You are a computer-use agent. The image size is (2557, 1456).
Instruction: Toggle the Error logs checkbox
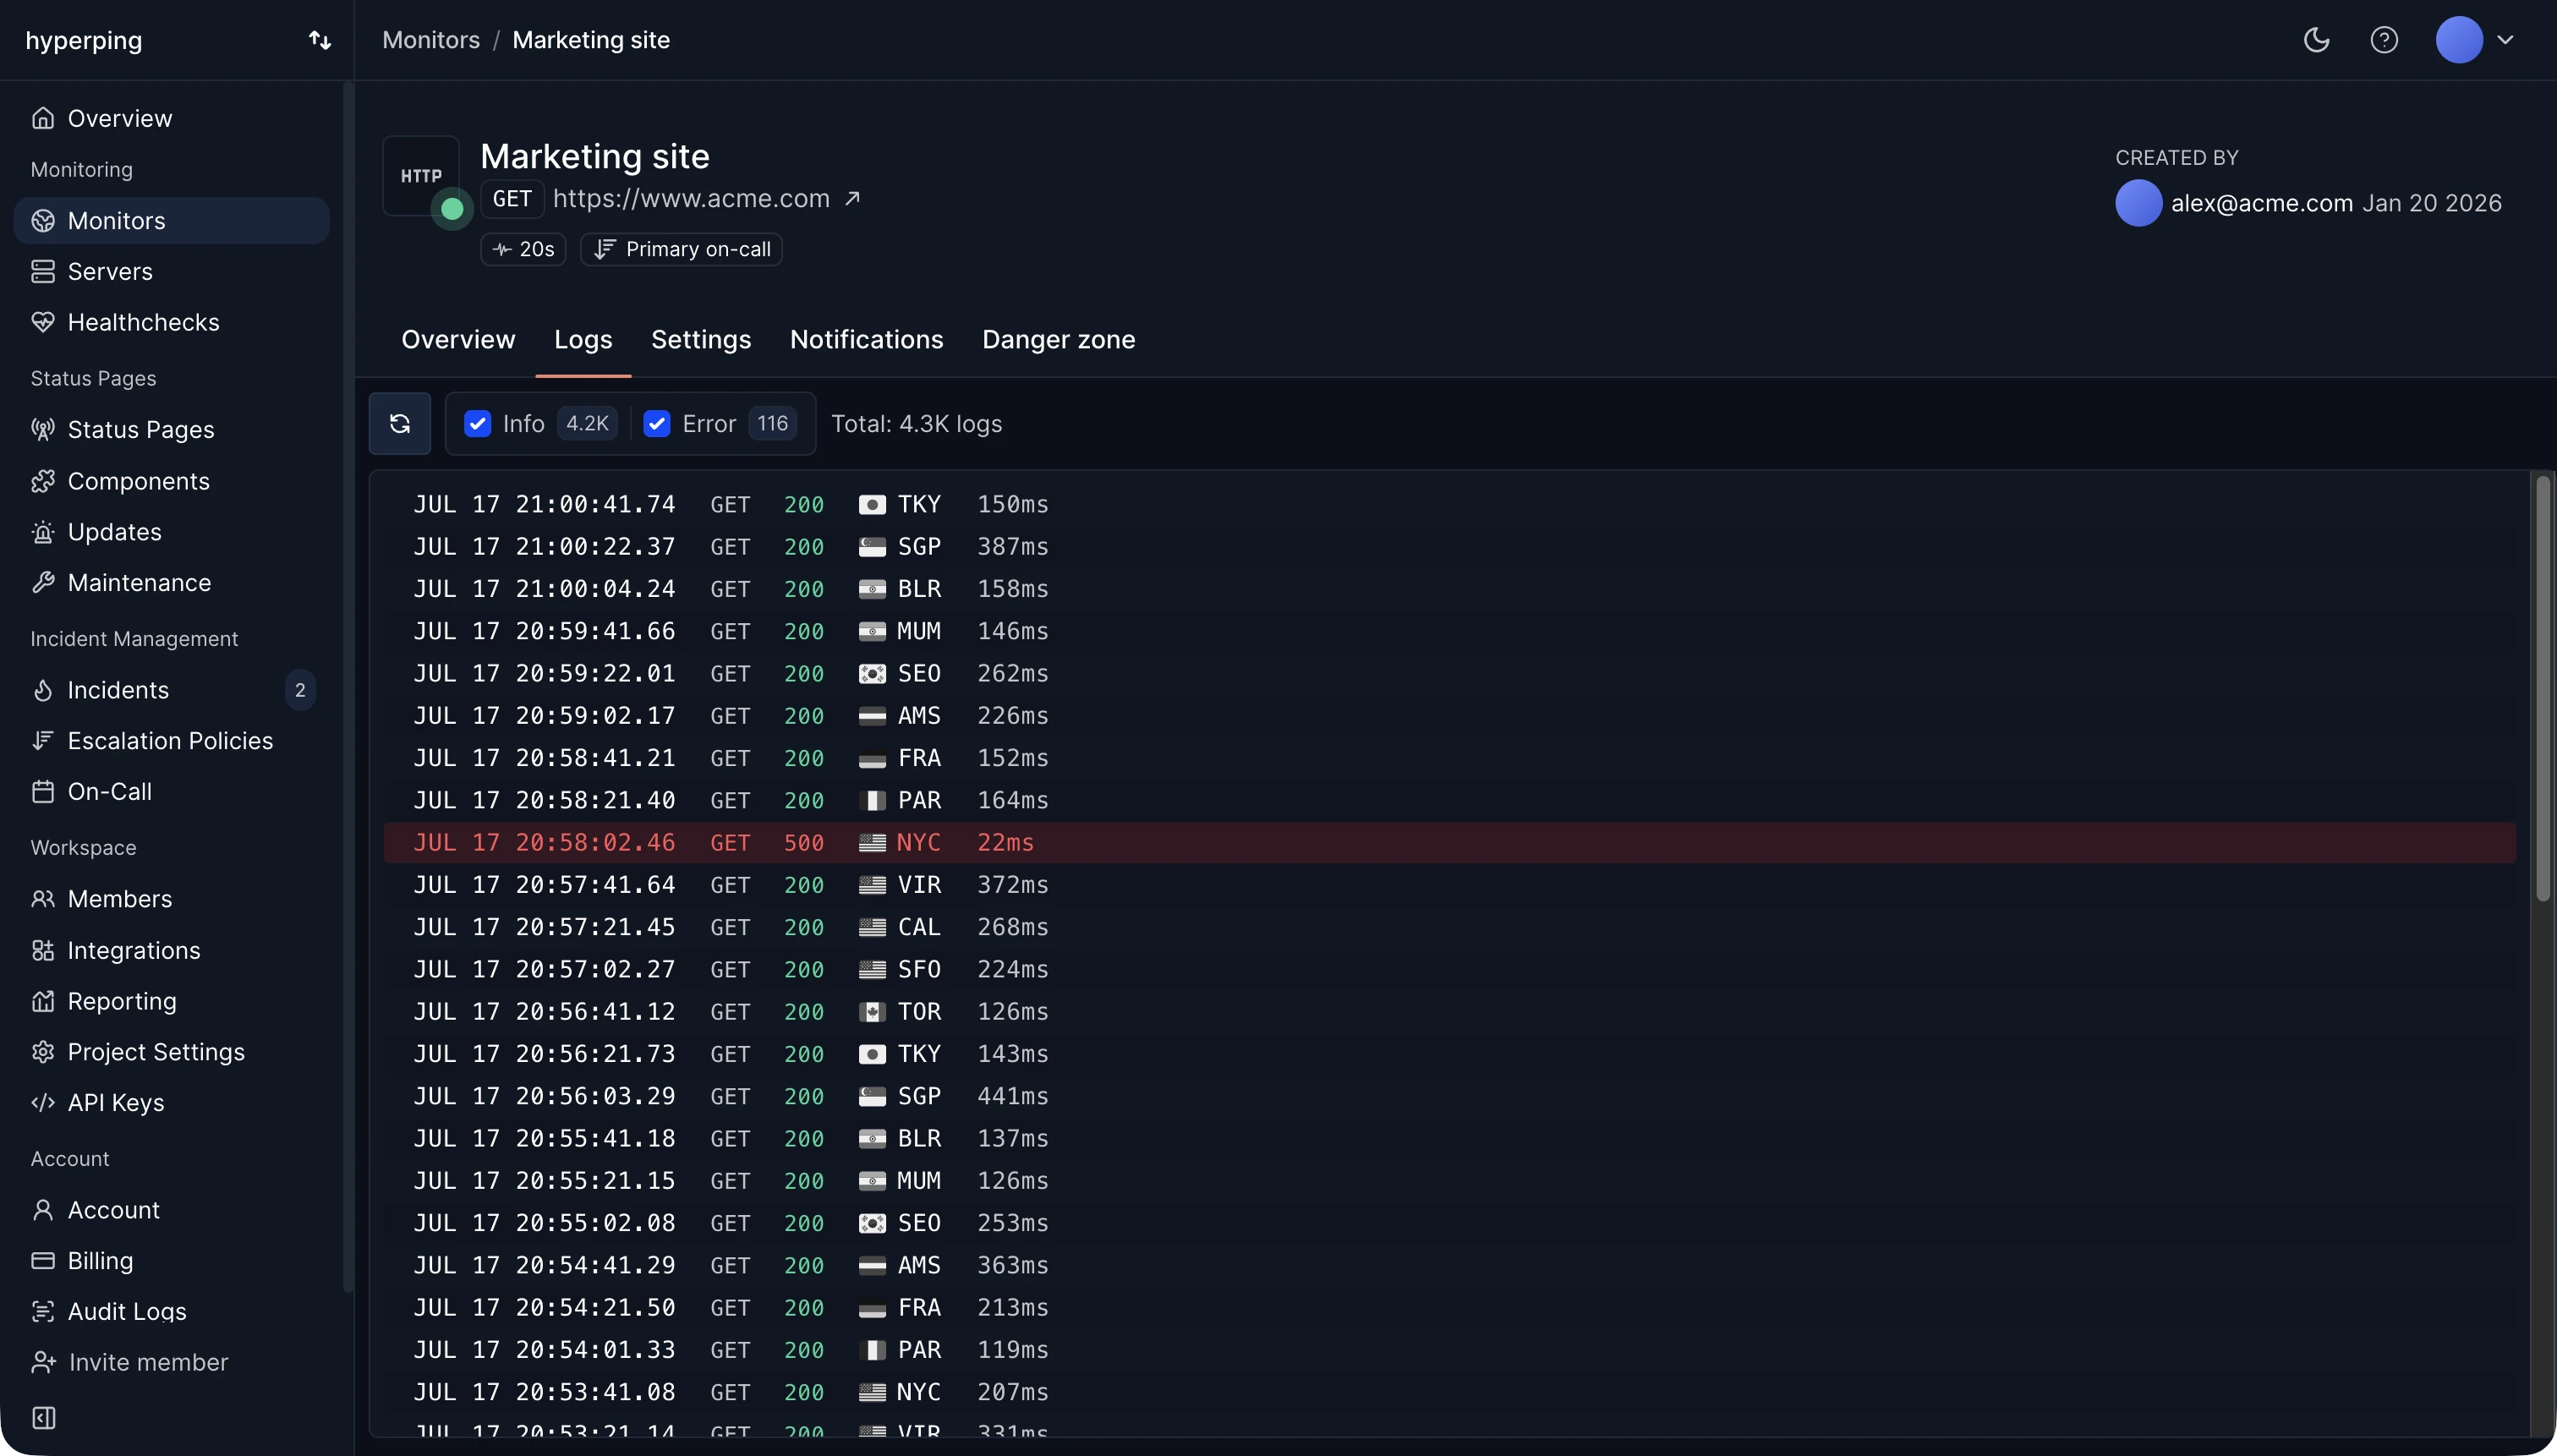coord(657,424)
